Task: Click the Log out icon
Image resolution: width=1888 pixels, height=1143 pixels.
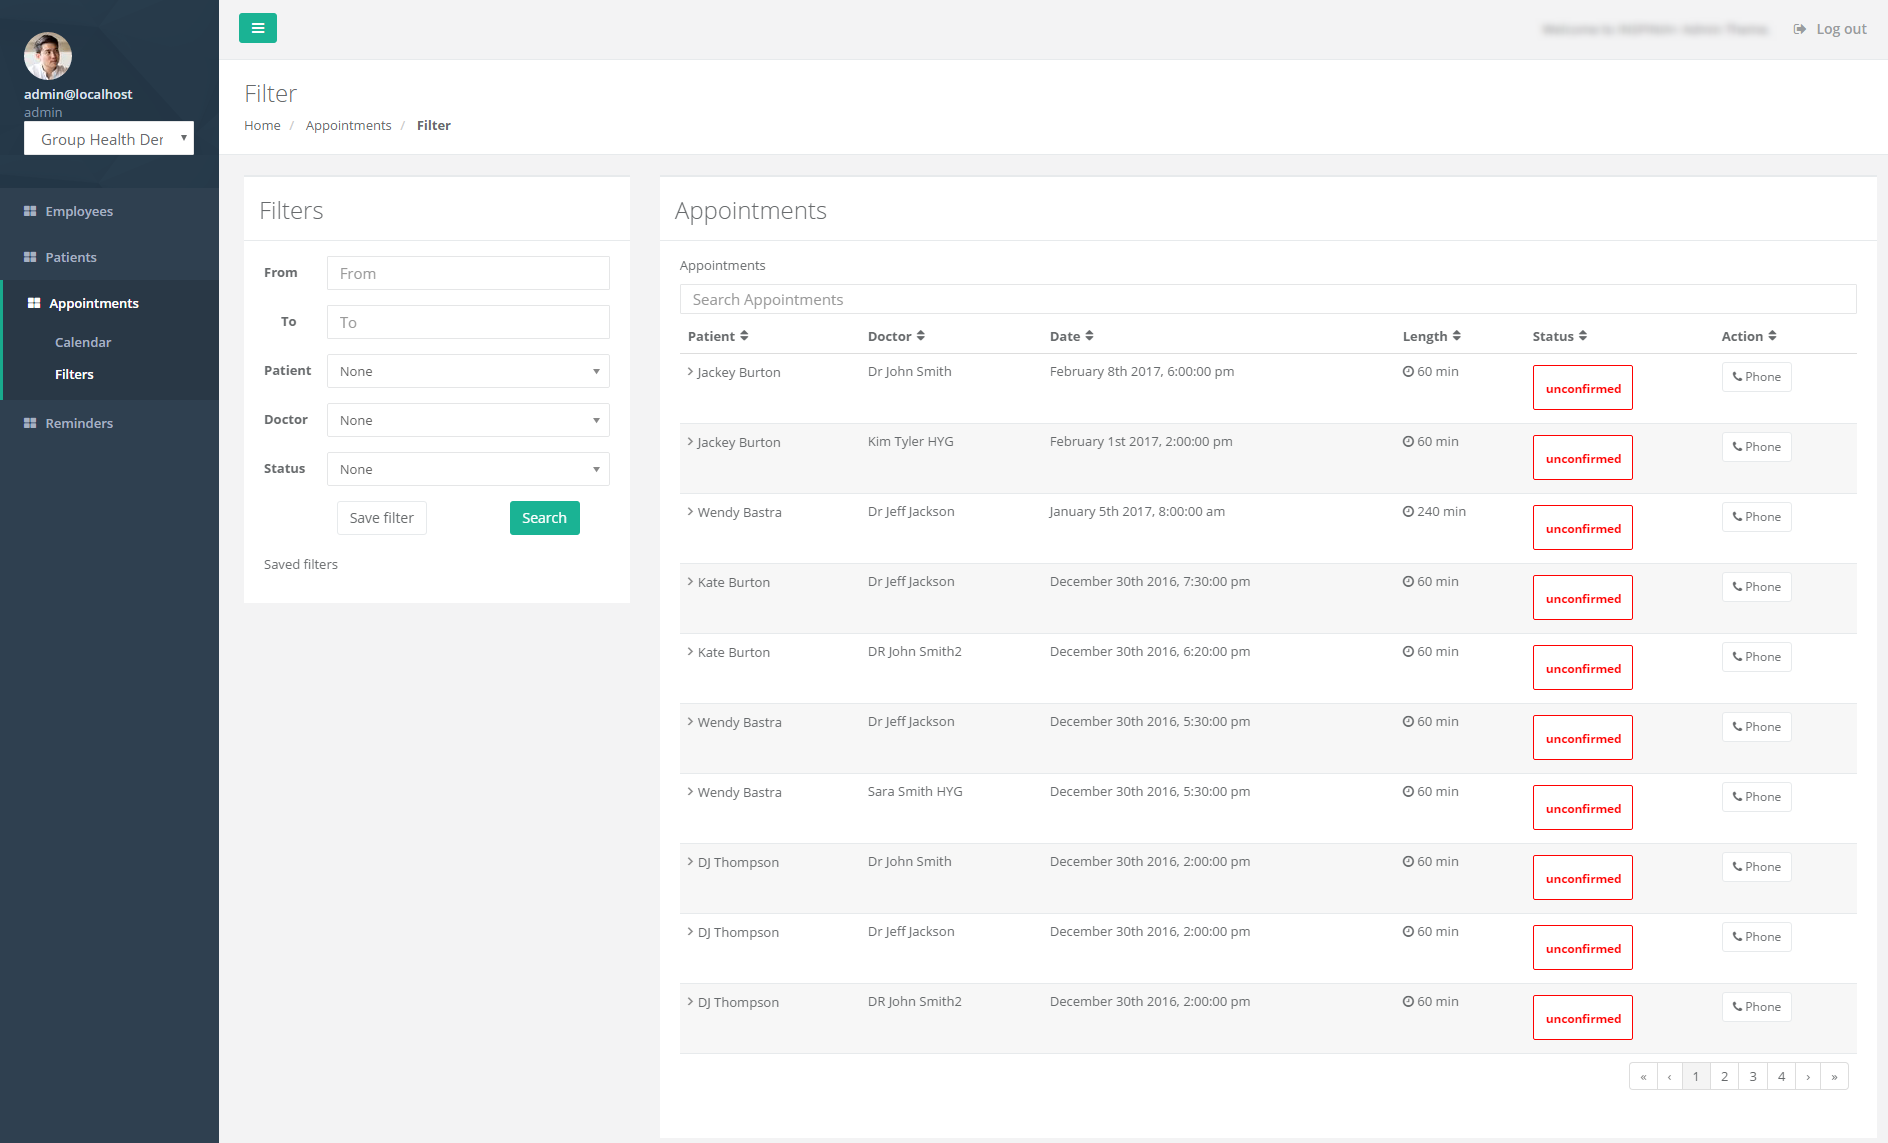Action: tap(1799, 29)
